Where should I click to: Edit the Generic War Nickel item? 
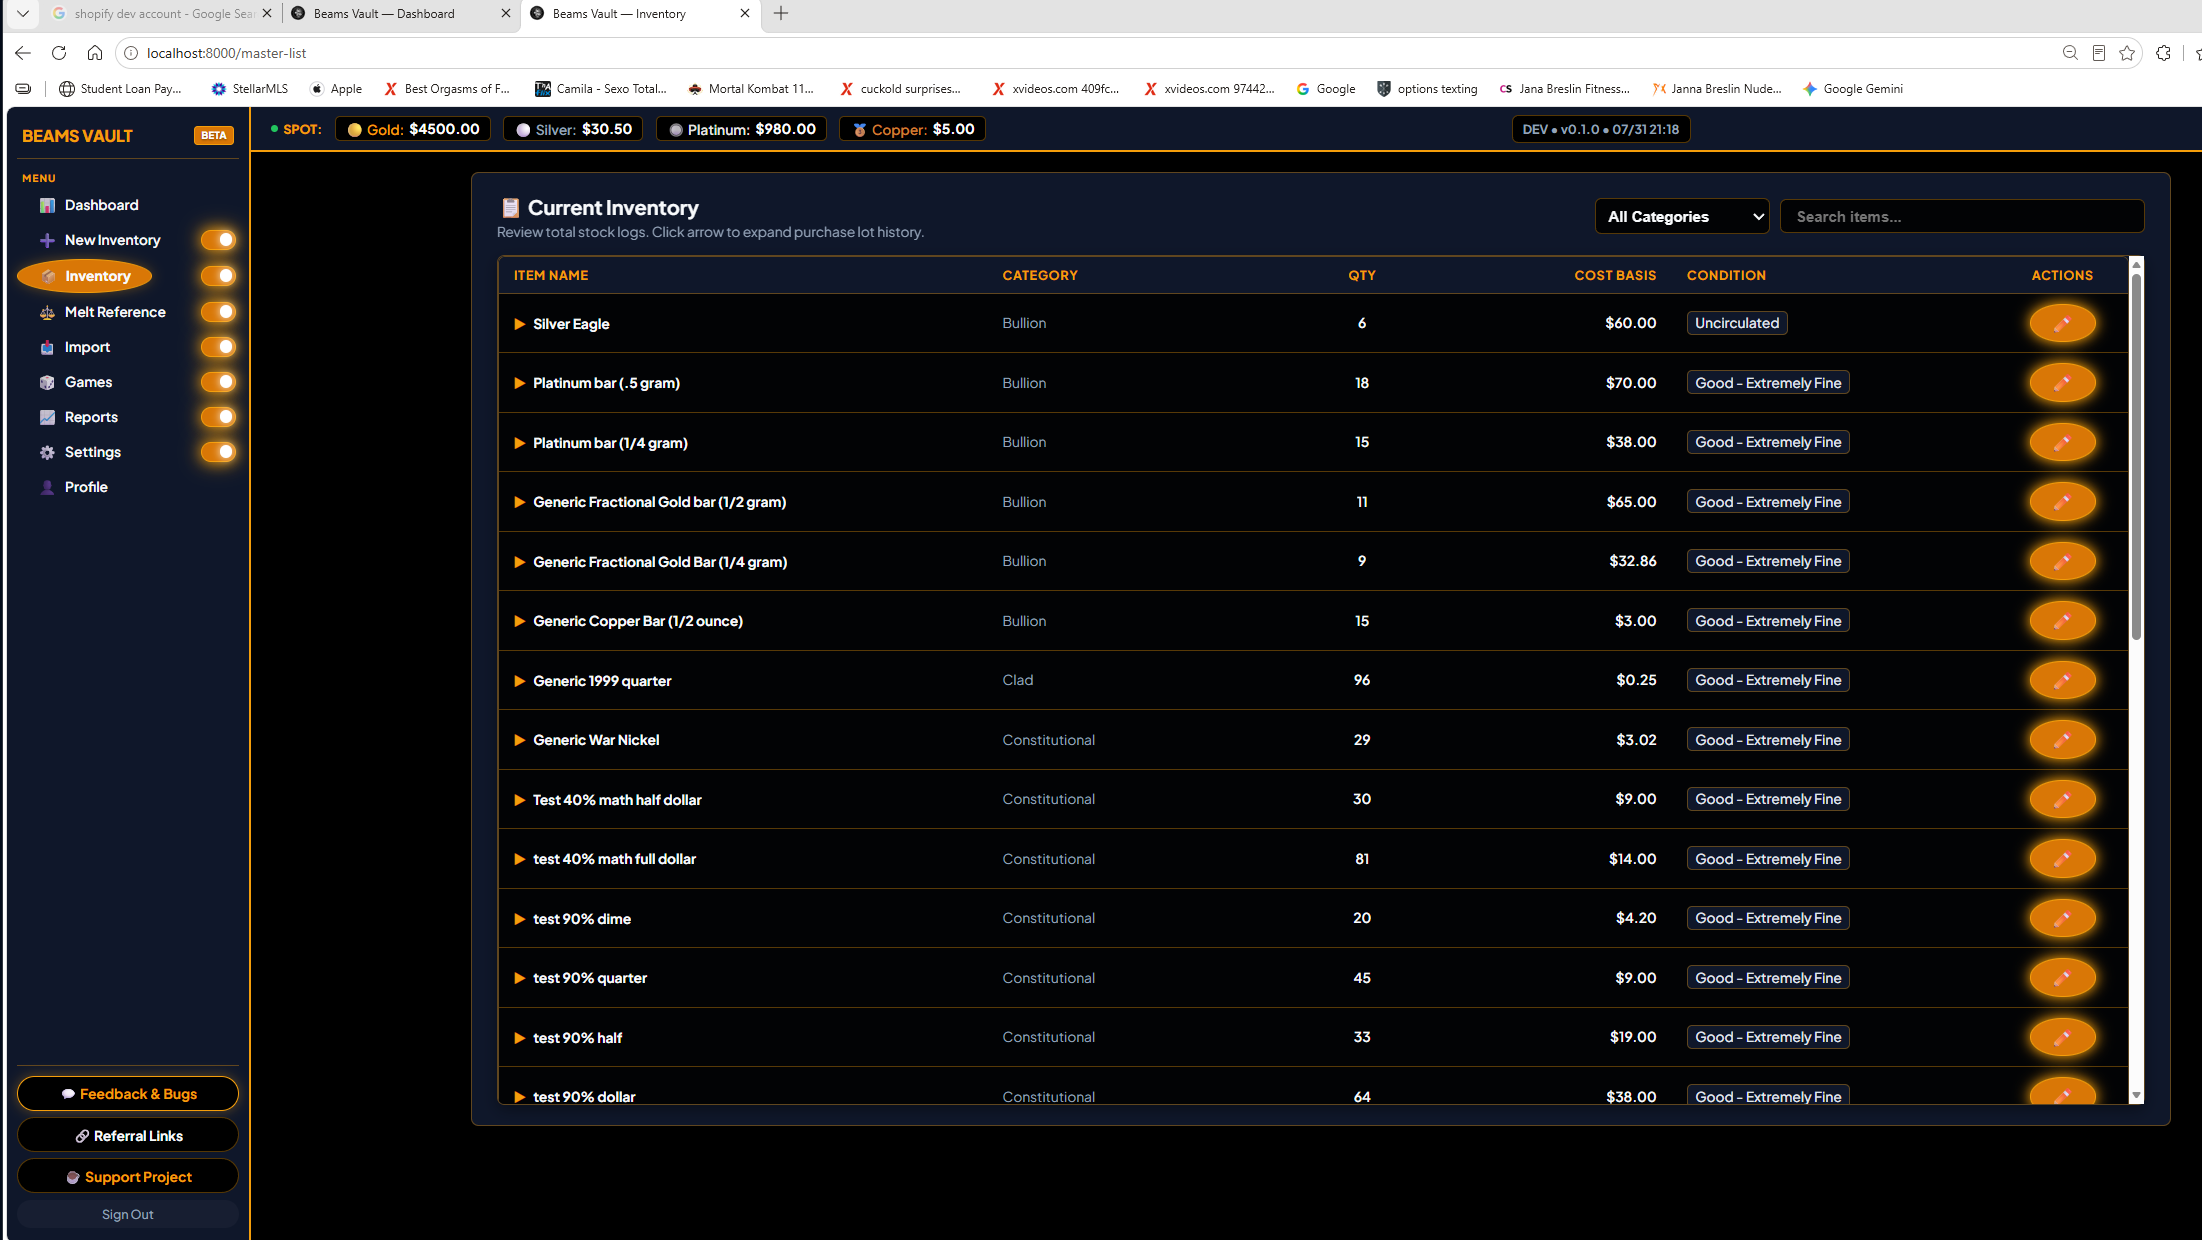(x=2062, y=740)
